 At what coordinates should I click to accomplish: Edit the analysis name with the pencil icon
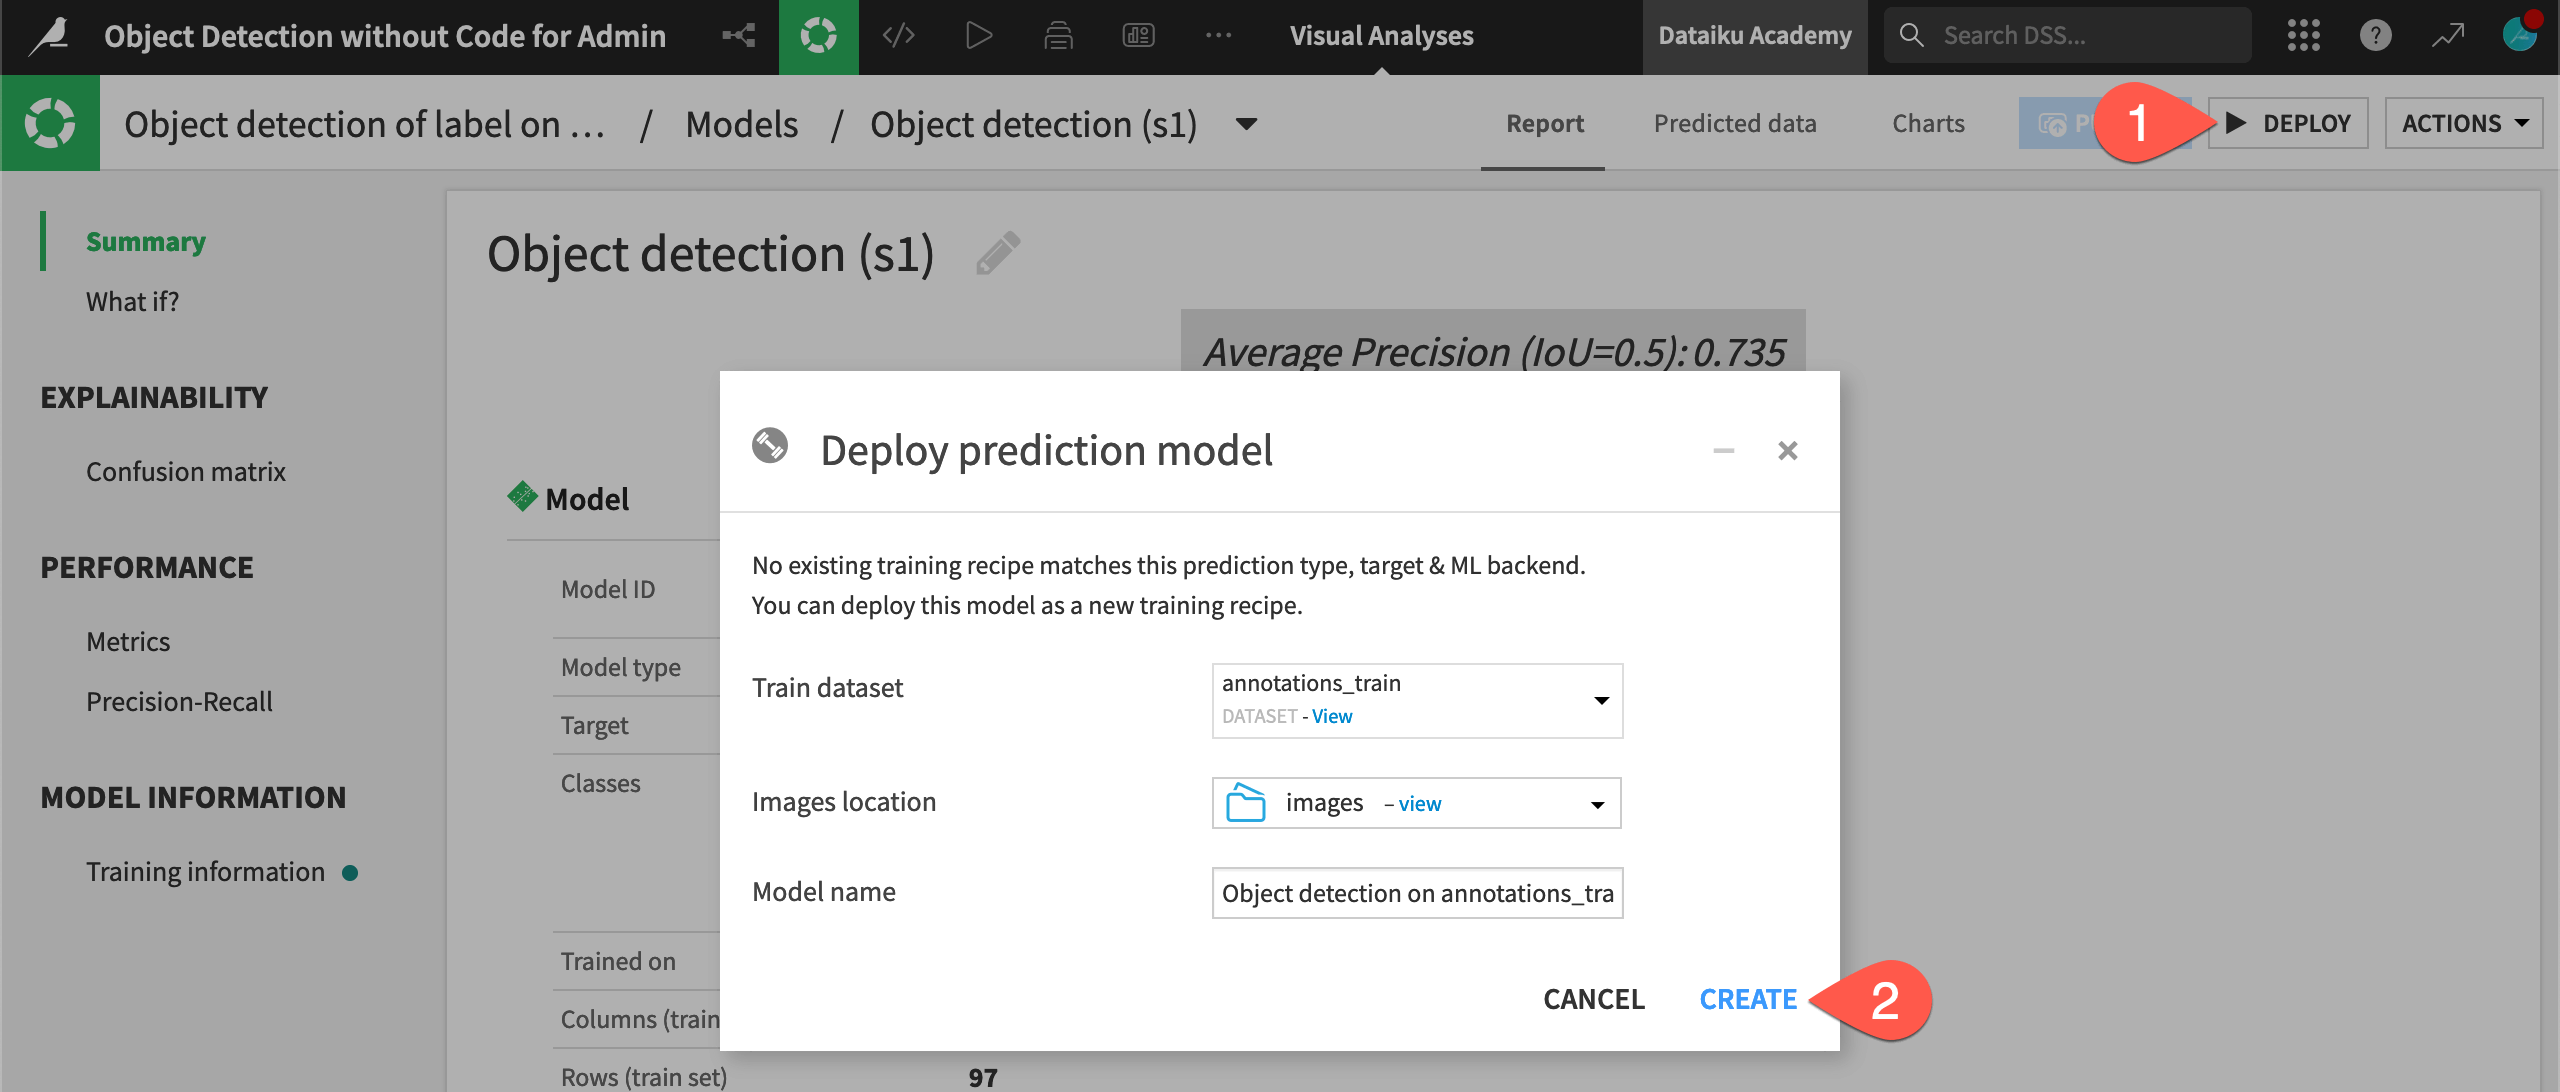(x=998, y=253)
